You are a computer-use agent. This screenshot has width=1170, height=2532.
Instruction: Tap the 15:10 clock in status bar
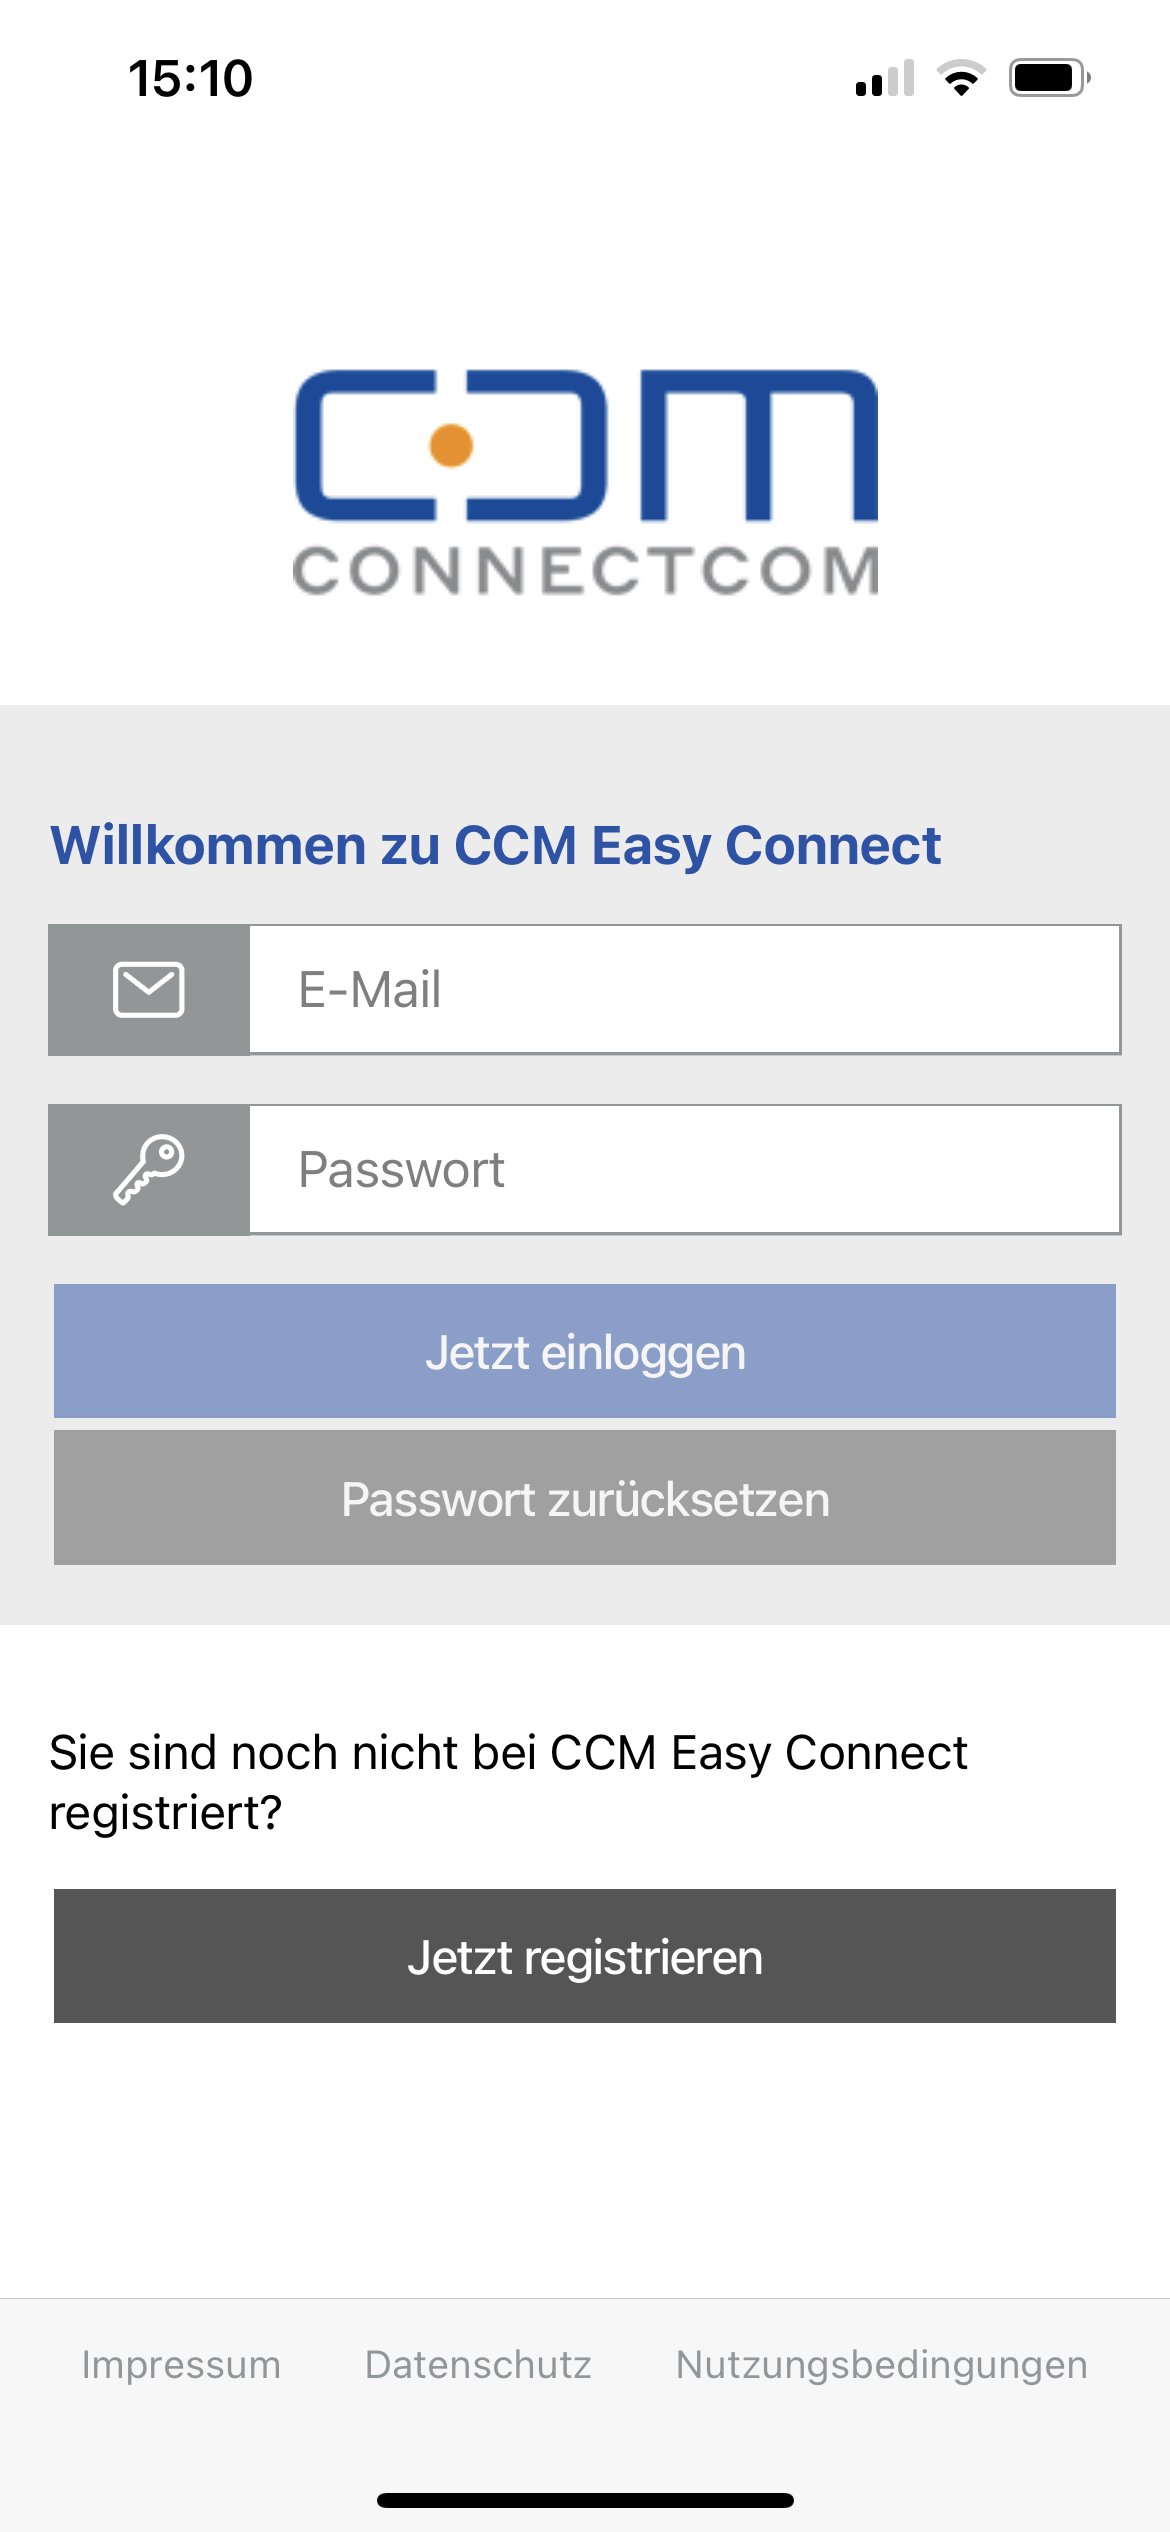(190, 78)
